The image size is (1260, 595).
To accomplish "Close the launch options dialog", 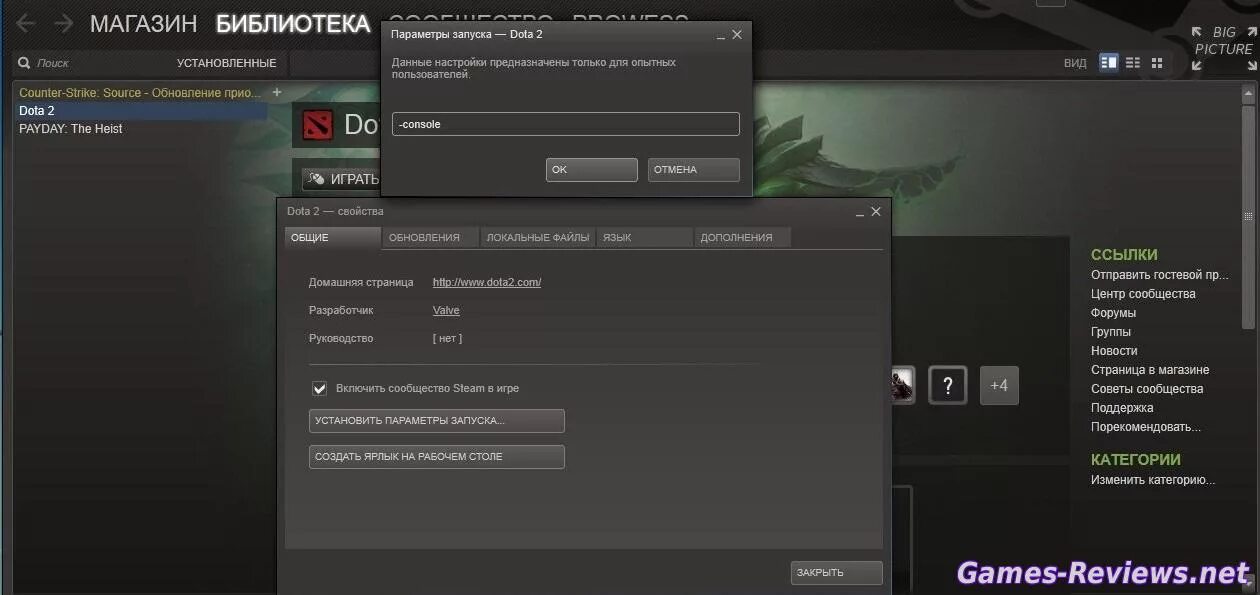I will click(x=737, y=34).
